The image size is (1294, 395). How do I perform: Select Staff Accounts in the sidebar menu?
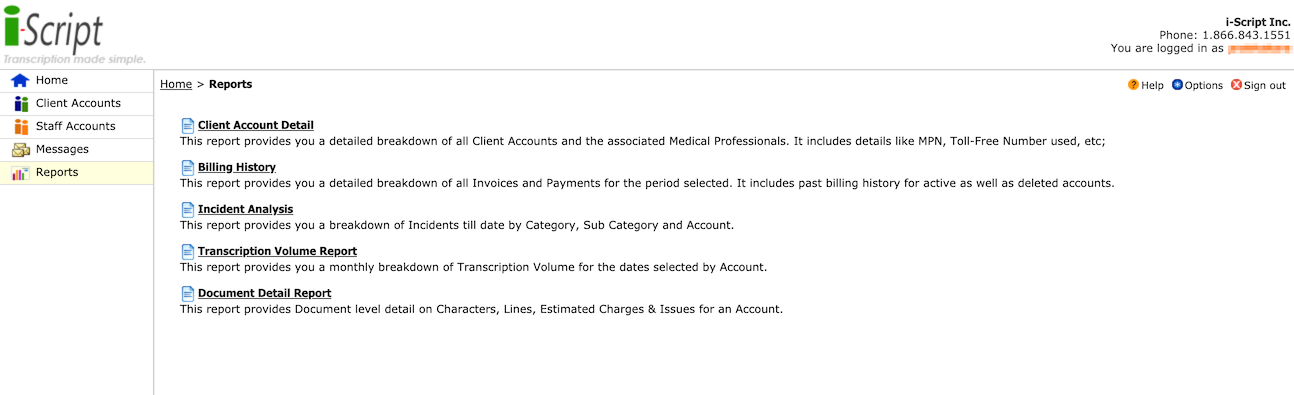pos(77,126)
